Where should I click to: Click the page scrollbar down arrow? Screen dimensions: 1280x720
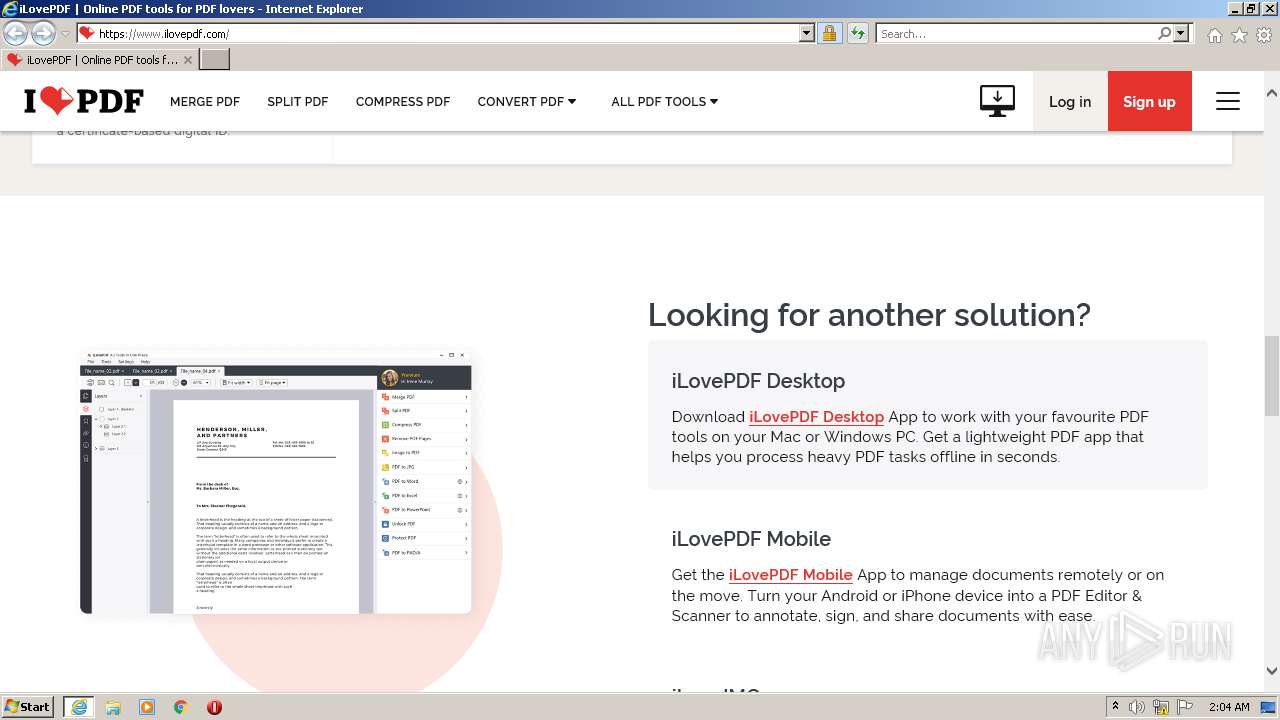[x=1272, y=671]
